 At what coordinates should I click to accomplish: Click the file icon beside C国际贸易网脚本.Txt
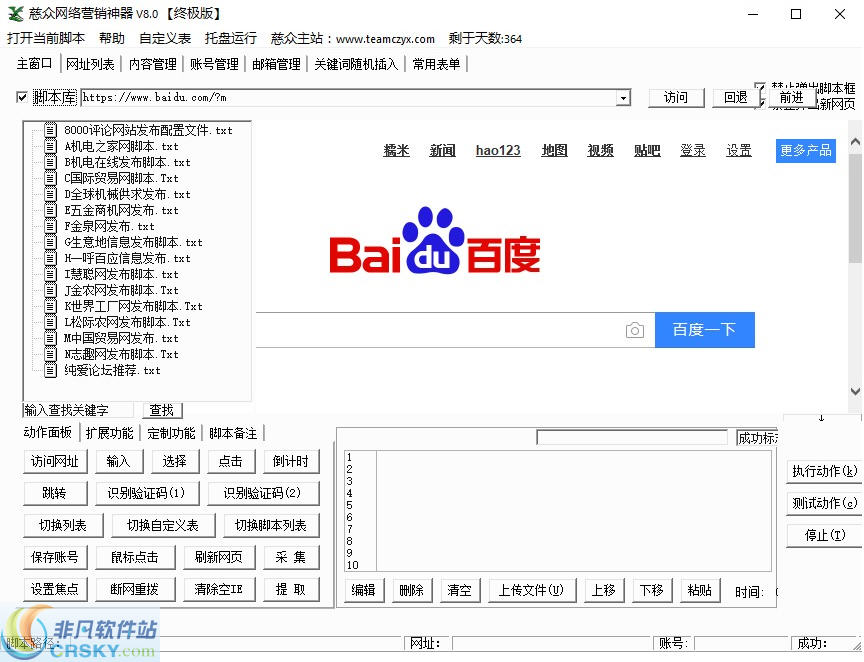tap(50, 178)
